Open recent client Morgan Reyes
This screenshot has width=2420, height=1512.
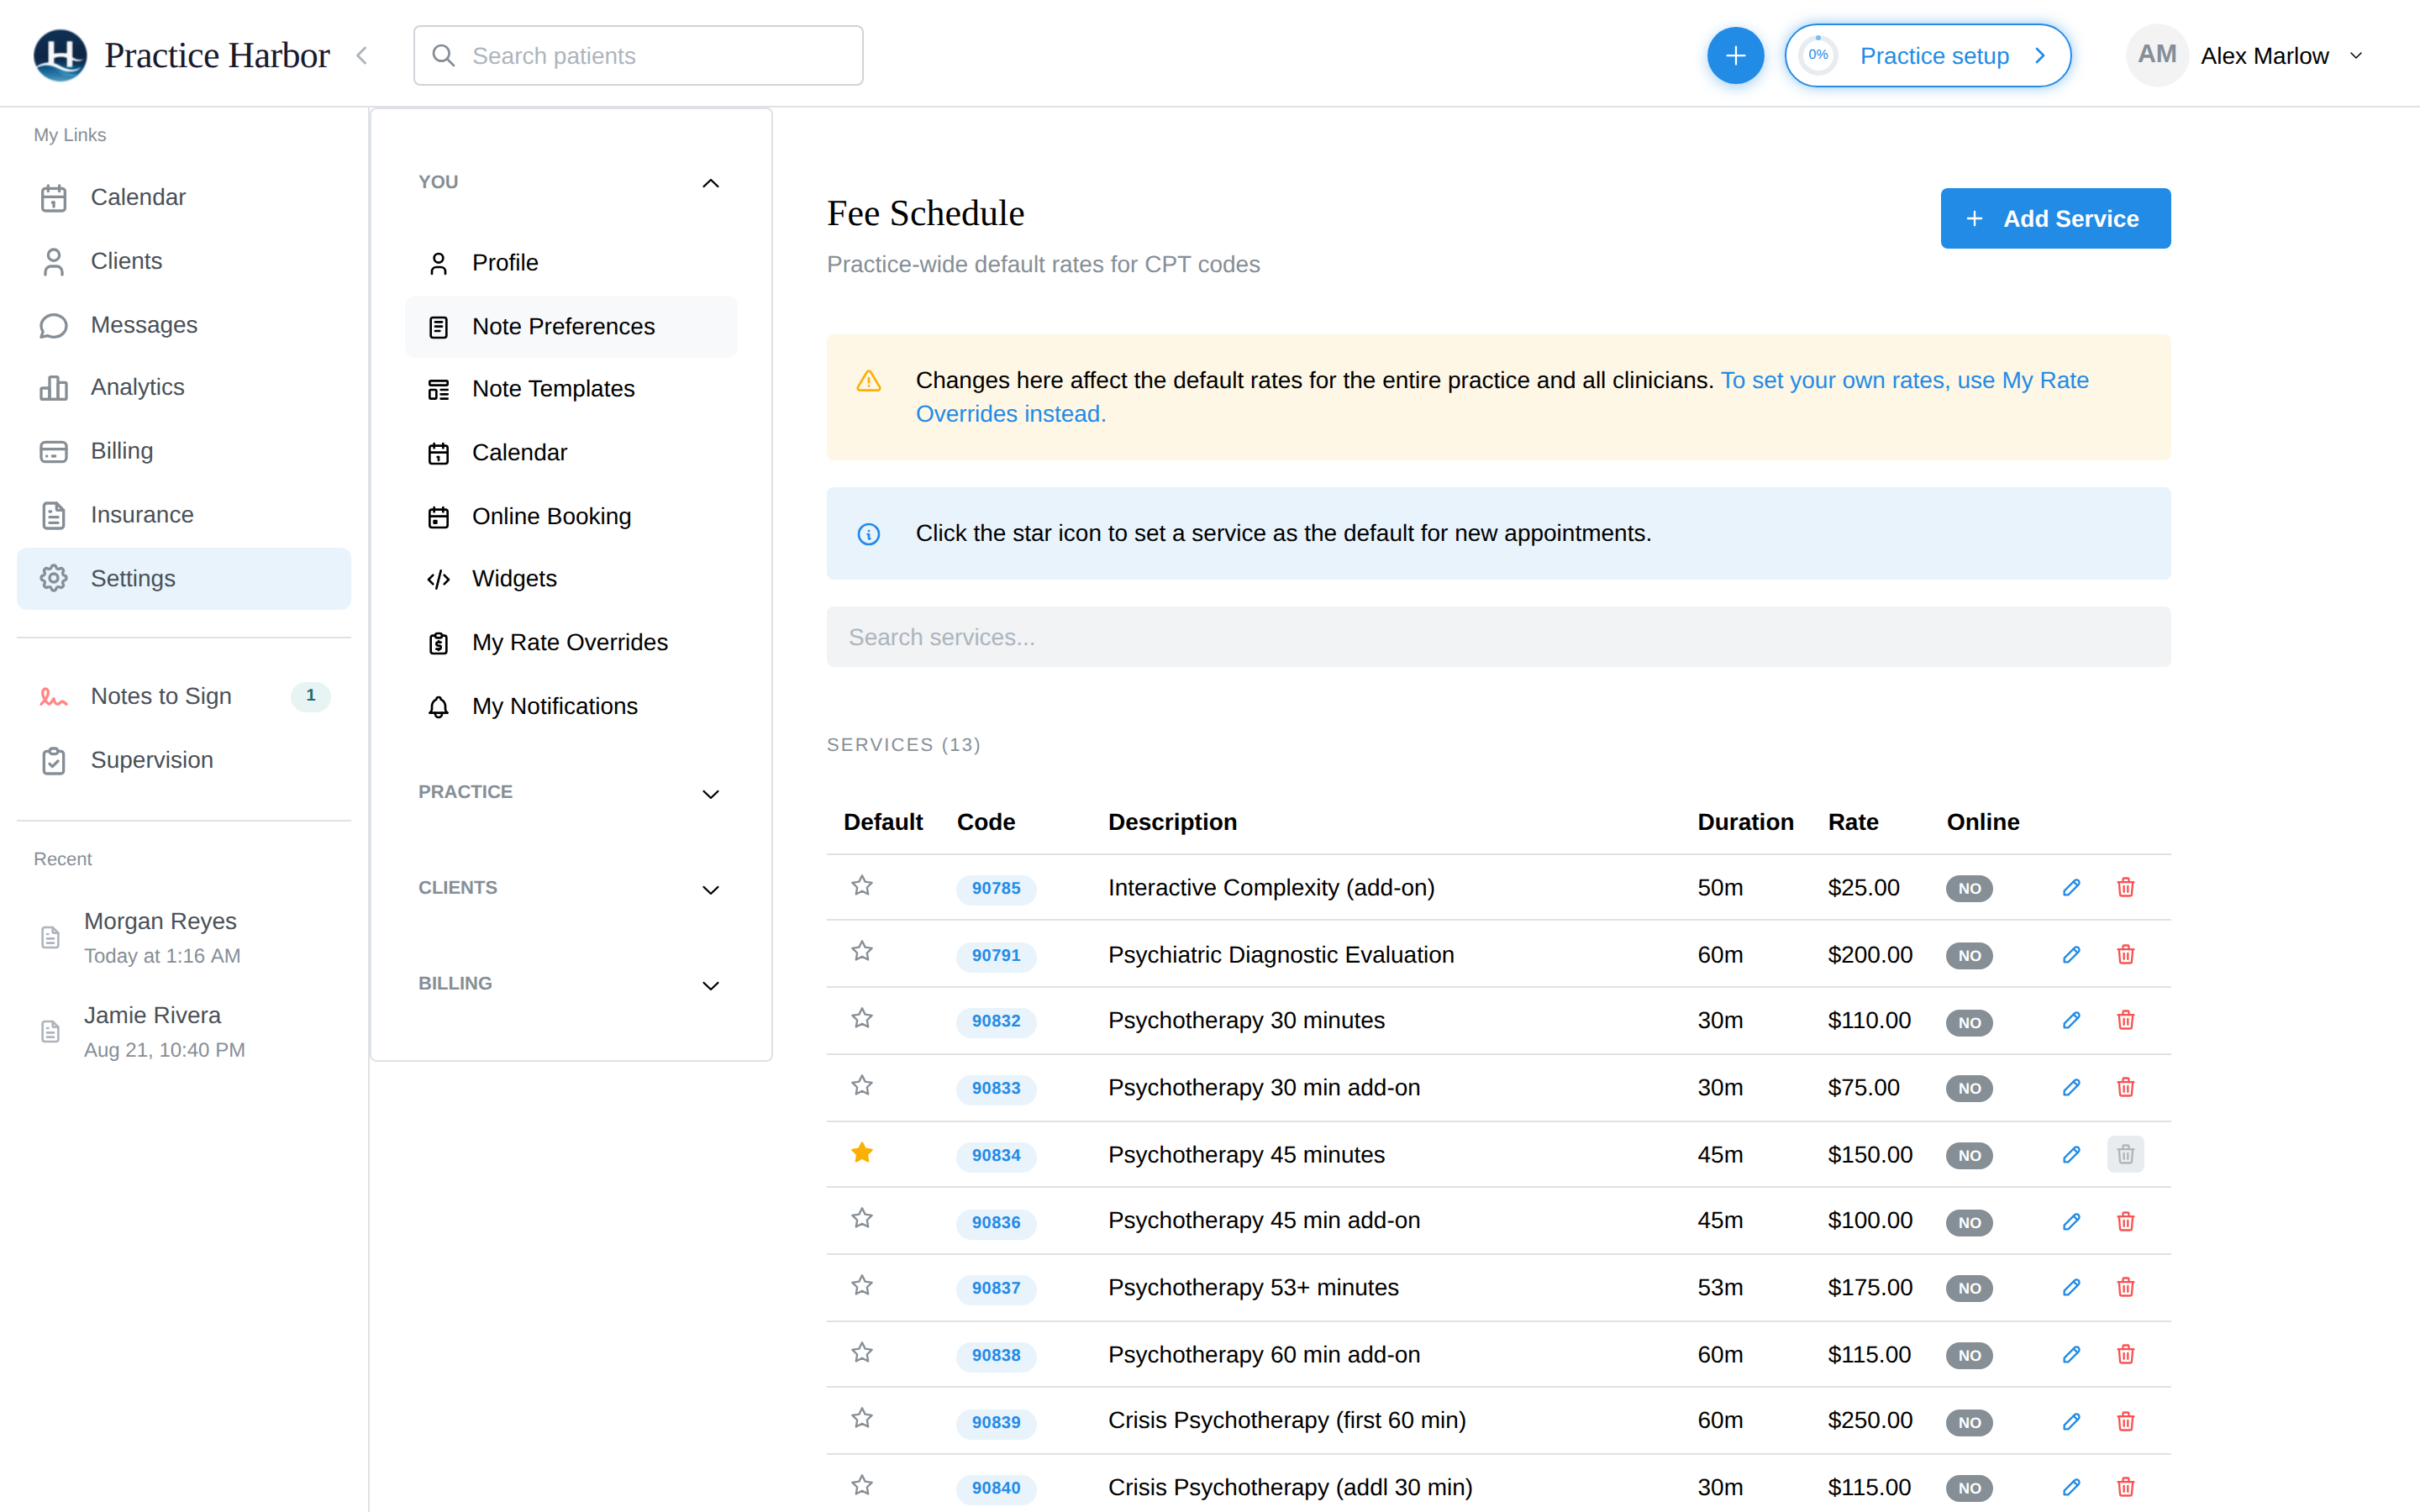pos(184,937)
